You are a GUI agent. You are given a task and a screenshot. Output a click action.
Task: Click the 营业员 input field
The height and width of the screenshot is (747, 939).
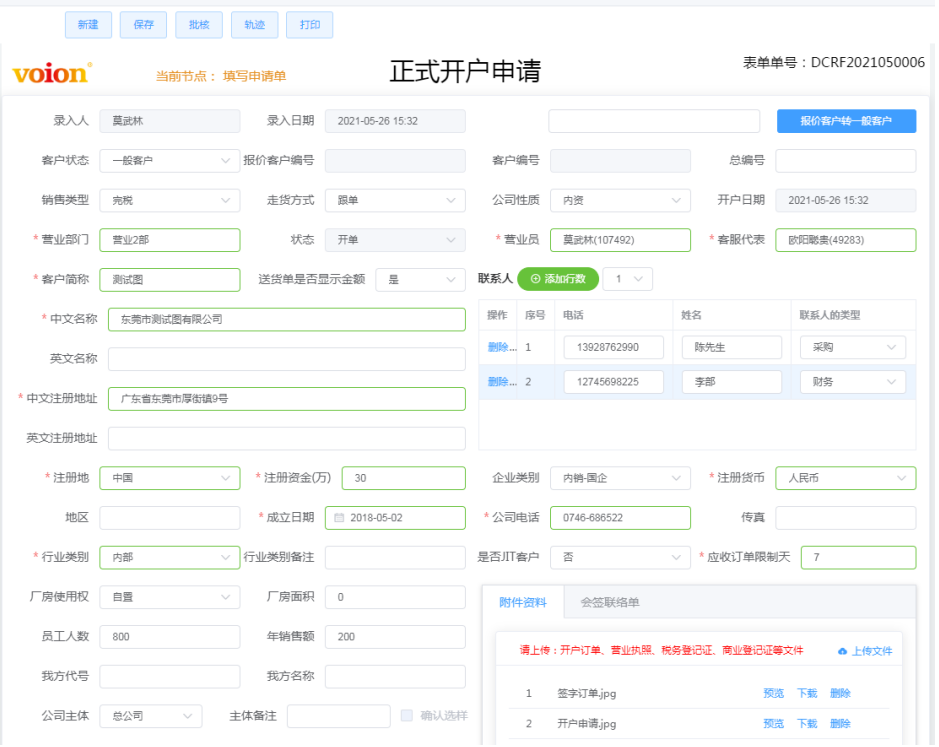click(x=620, y=240)
